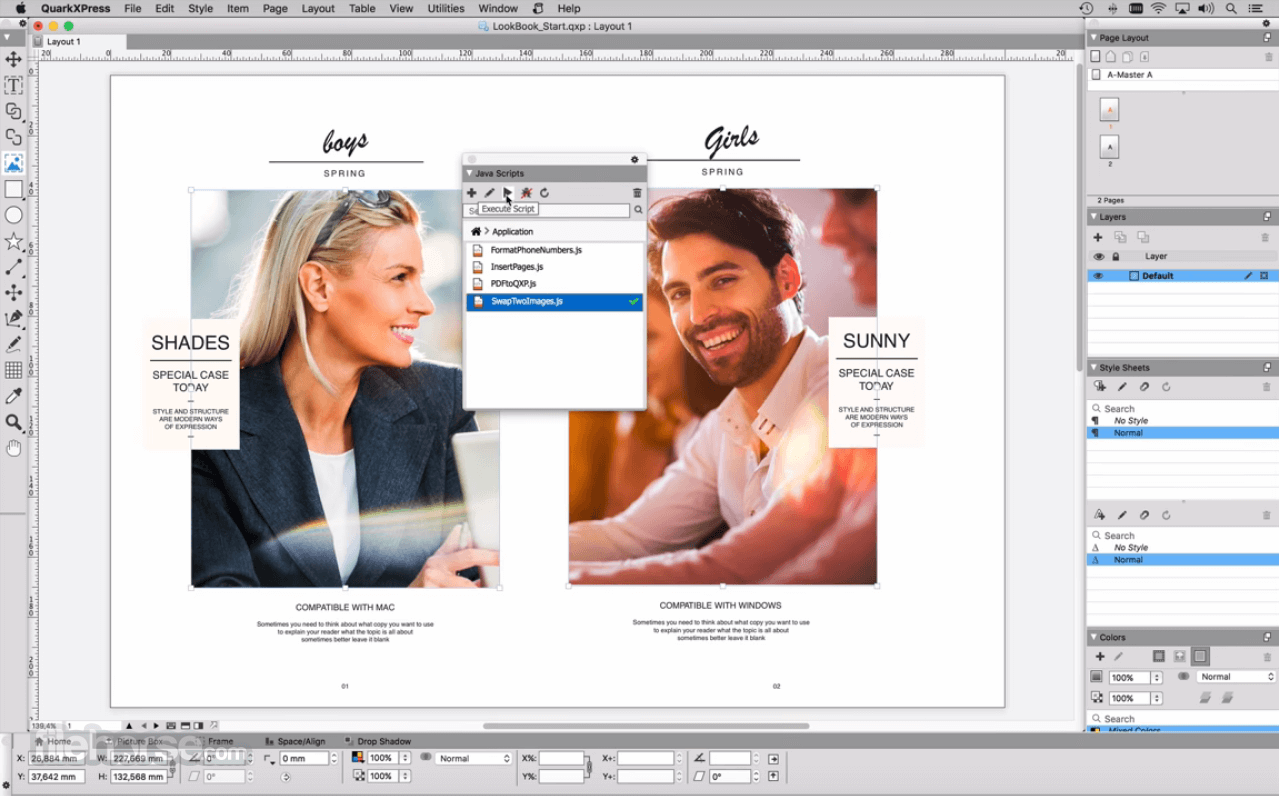Collapse the Page Layout panel
This screenshot has height=796, width=1279.
[x=1094, y=38]
